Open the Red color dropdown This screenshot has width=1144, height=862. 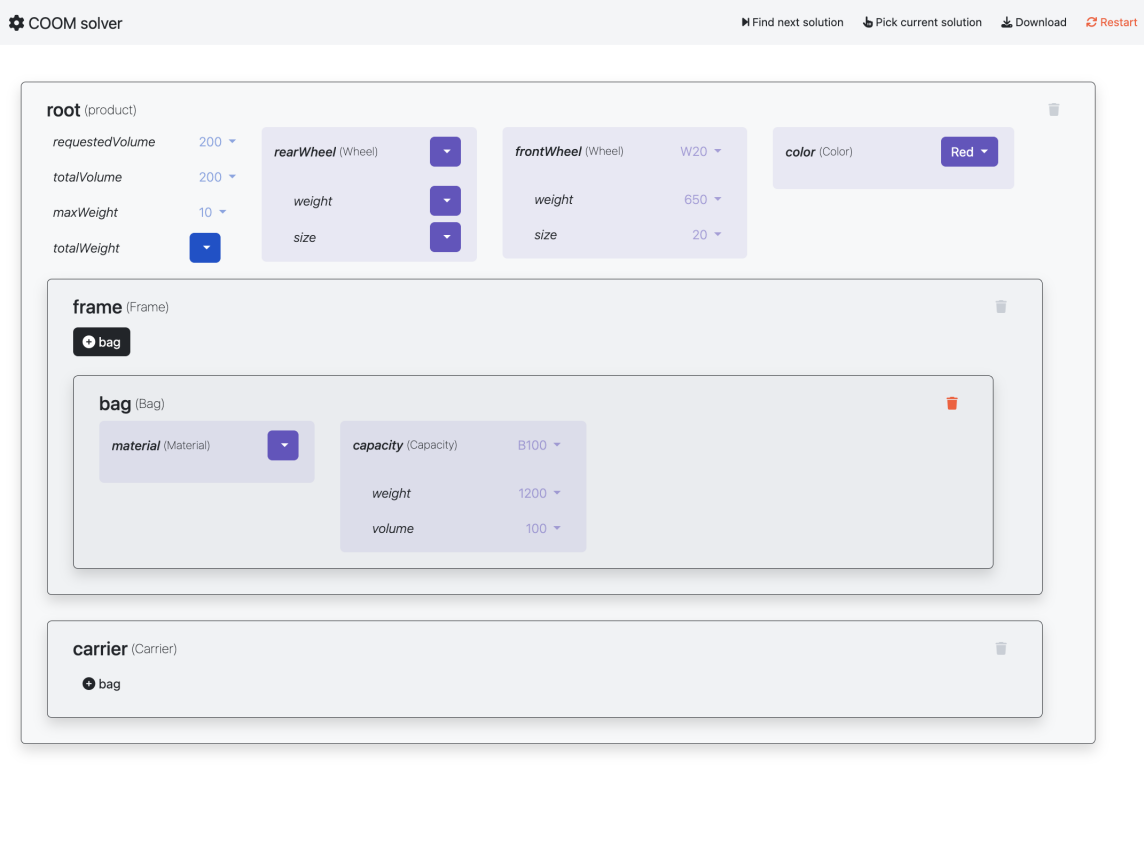pyautogui.click(x=969, y=152)
